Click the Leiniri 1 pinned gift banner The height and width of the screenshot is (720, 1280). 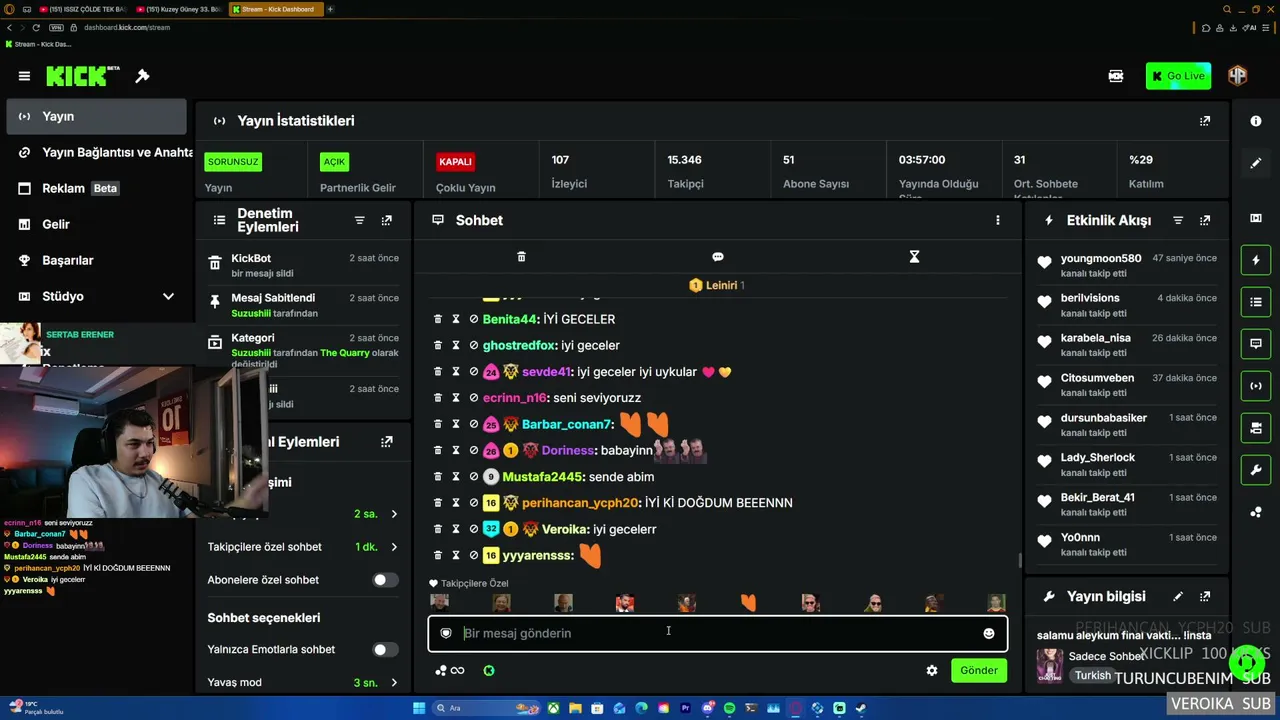tap(717, 285)
